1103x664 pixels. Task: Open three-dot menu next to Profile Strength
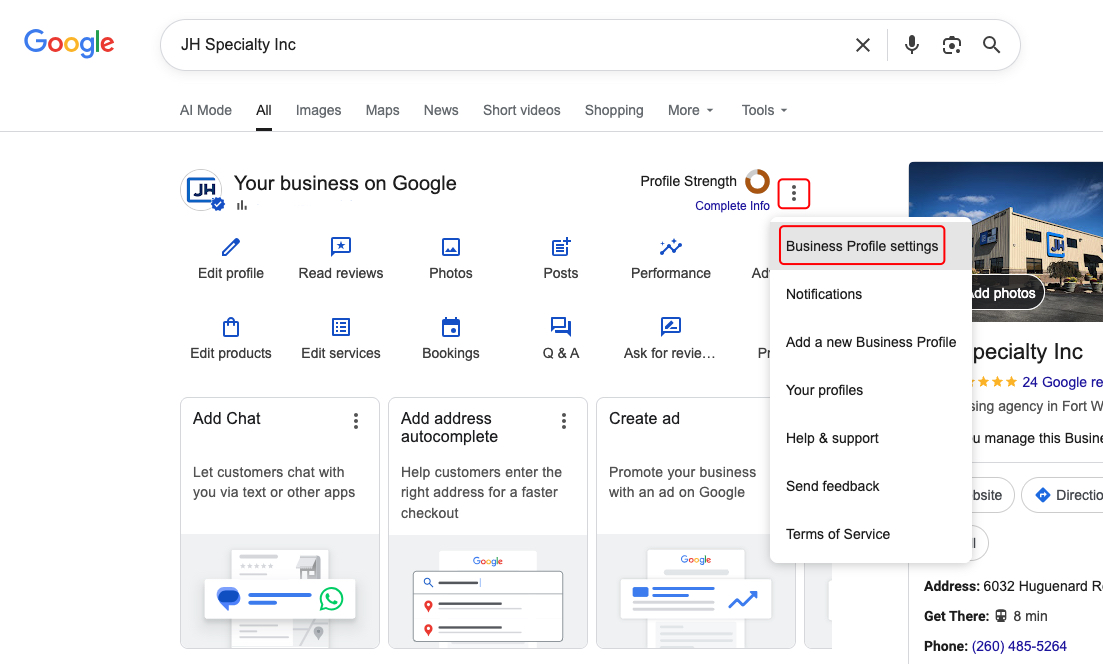(793, 193)
